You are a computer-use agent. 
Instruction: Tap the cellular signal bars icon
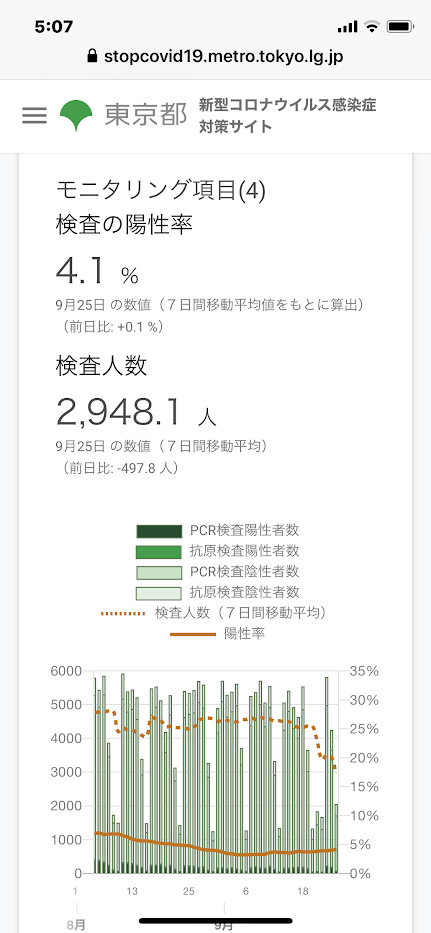pos(347,27)
